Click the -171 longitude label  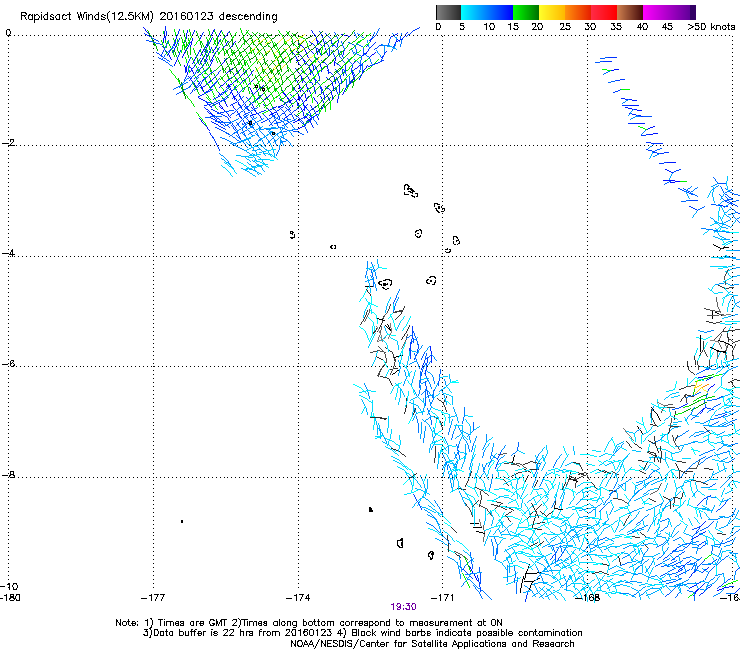click(x=443, y=598)
